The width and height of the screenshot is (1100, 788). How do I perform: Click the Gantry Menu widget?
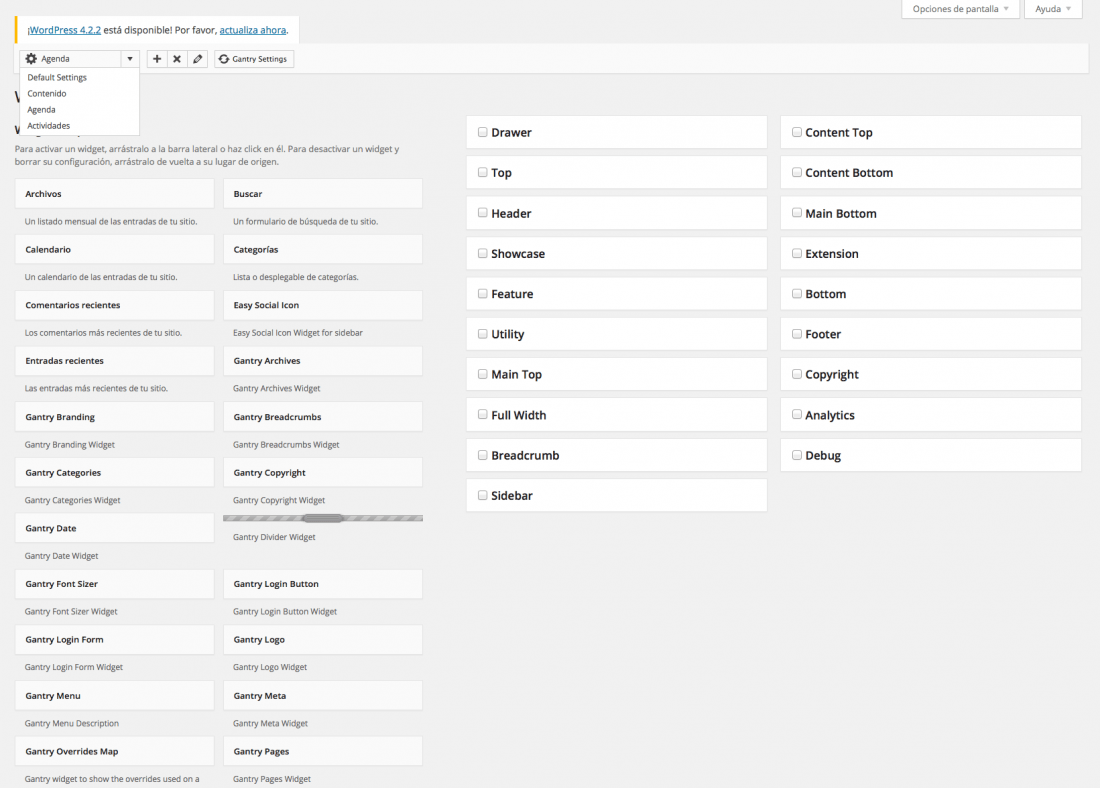pyautogui.click(x=114, y=695)
